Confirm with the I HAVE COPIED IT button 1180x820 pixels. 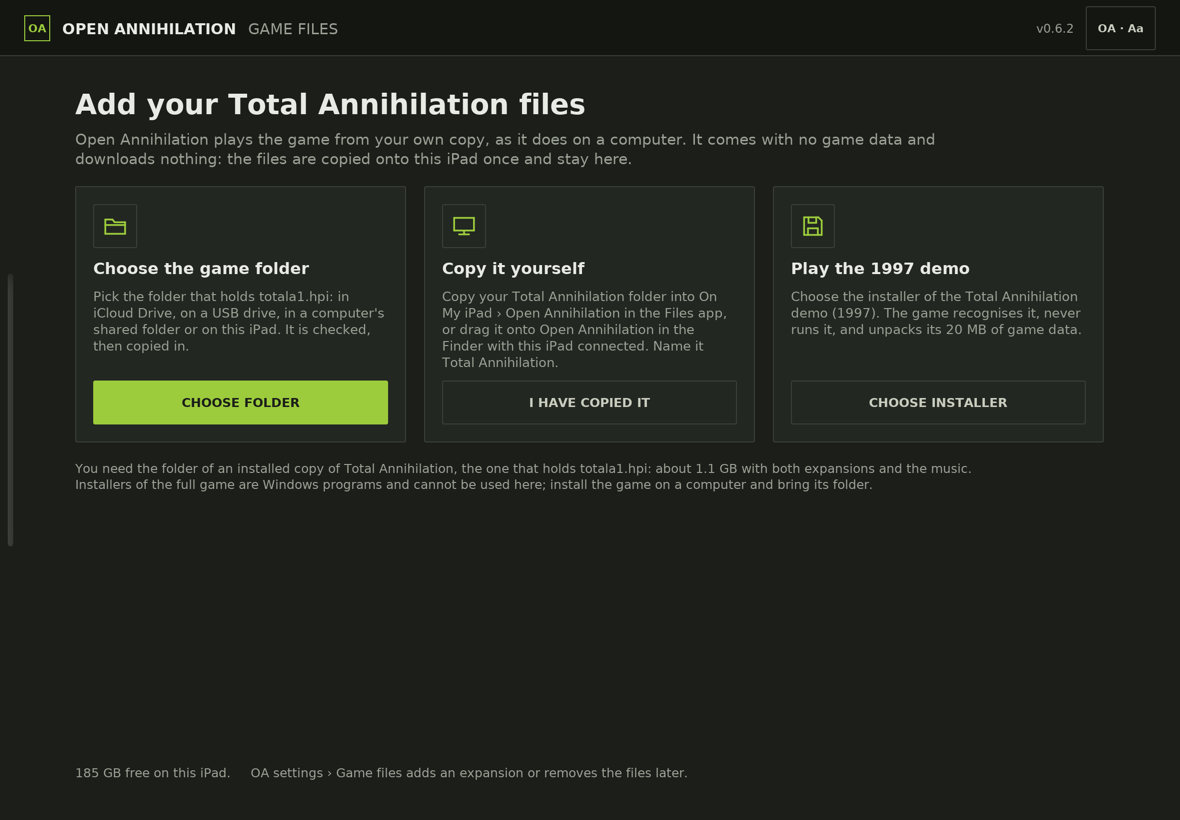[589, 402]
